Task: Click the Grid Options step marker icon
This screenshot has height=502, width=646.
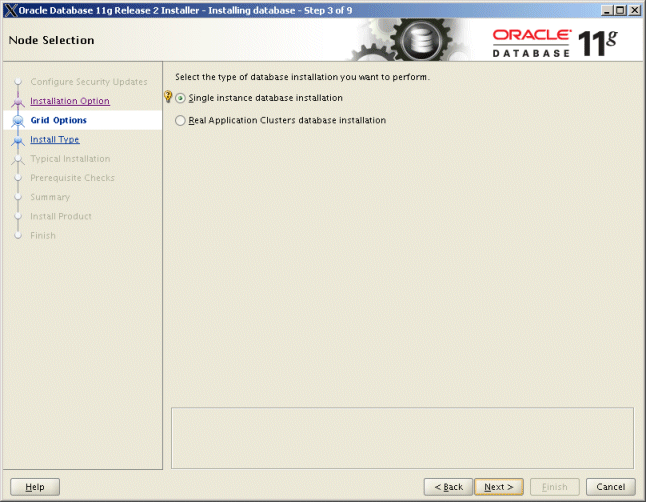Action: [18, 120]
